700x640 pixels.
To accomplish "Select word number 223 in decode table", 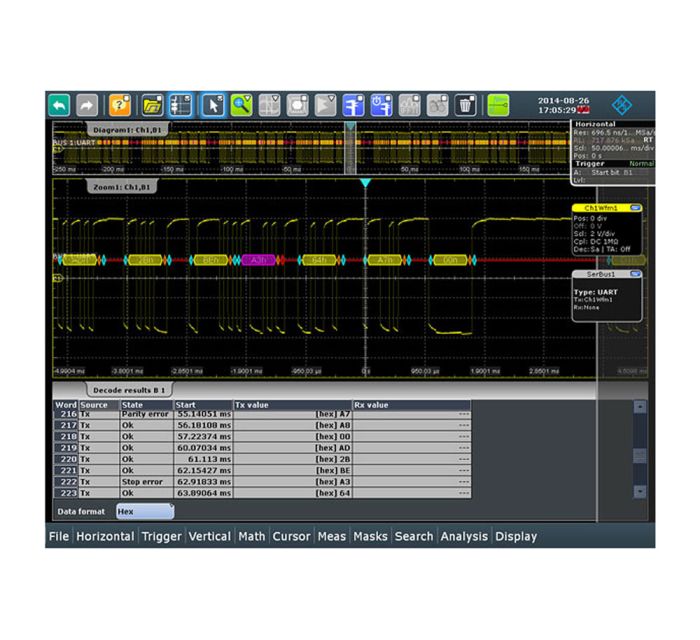I will [x=66, y=493].
